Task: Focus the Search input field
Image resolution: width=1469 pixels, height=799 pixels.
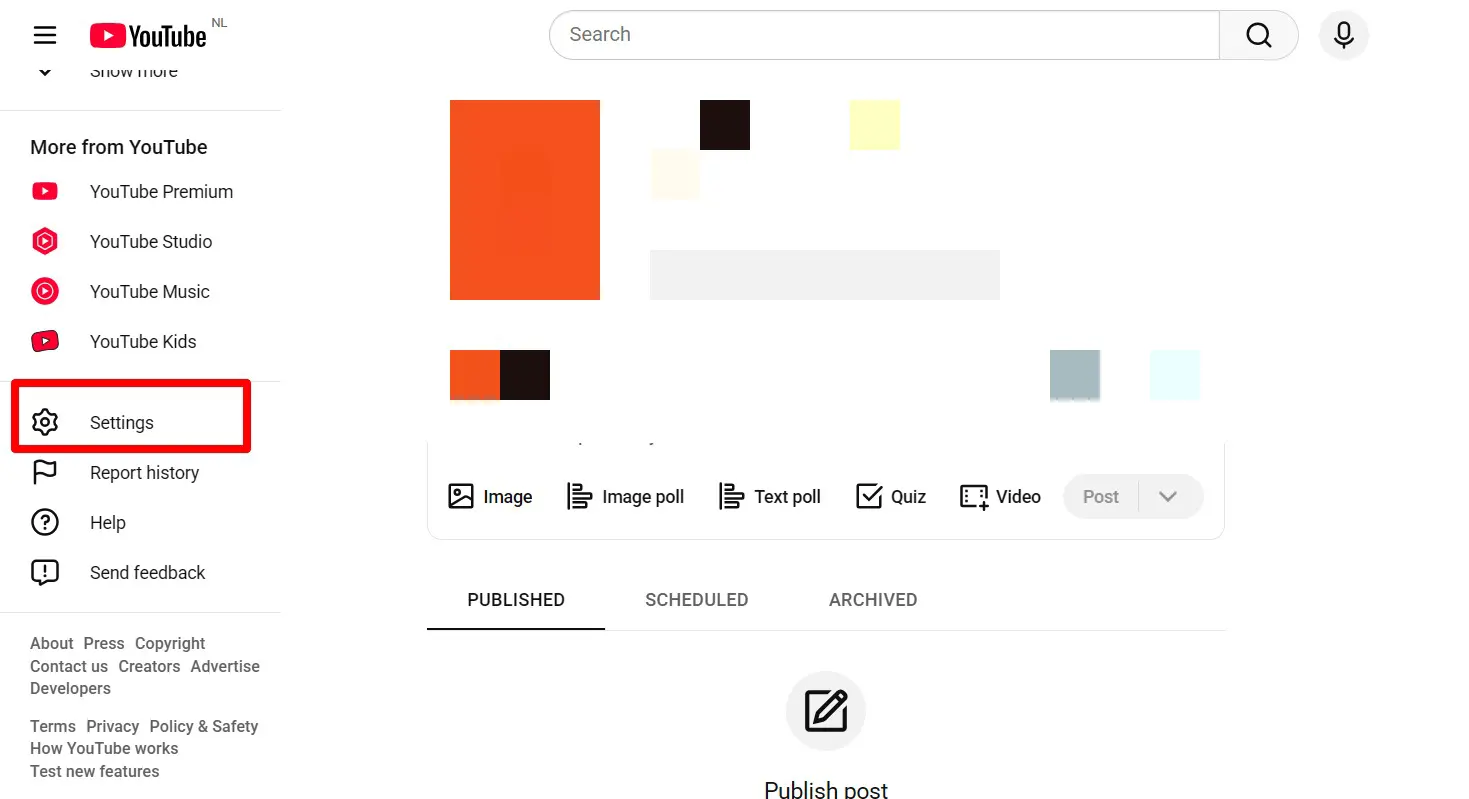Action: [x=884, y=36]
